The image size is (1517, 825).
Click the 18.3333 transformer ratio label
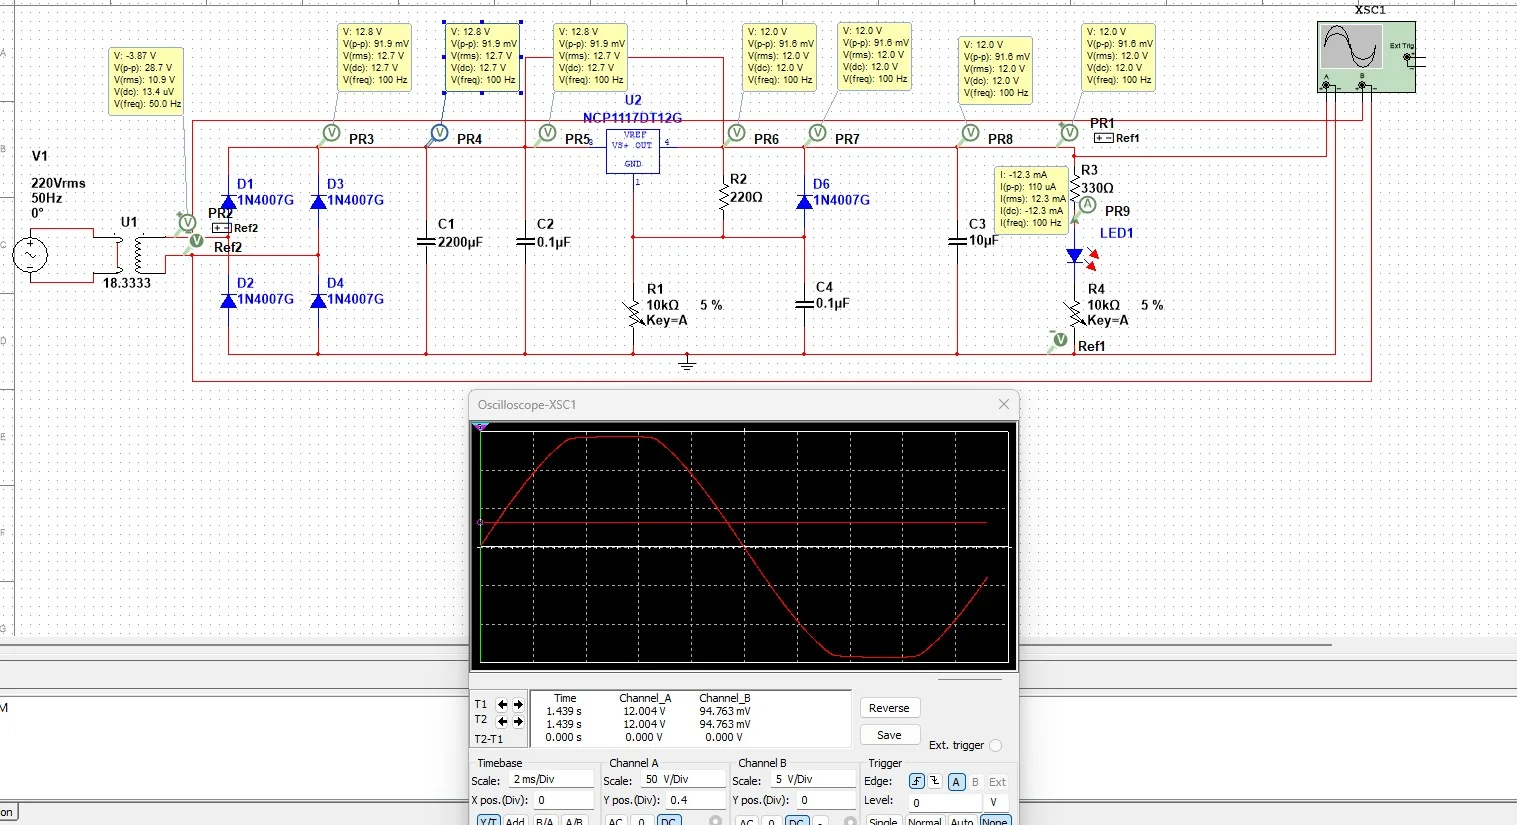pos(127,284)
